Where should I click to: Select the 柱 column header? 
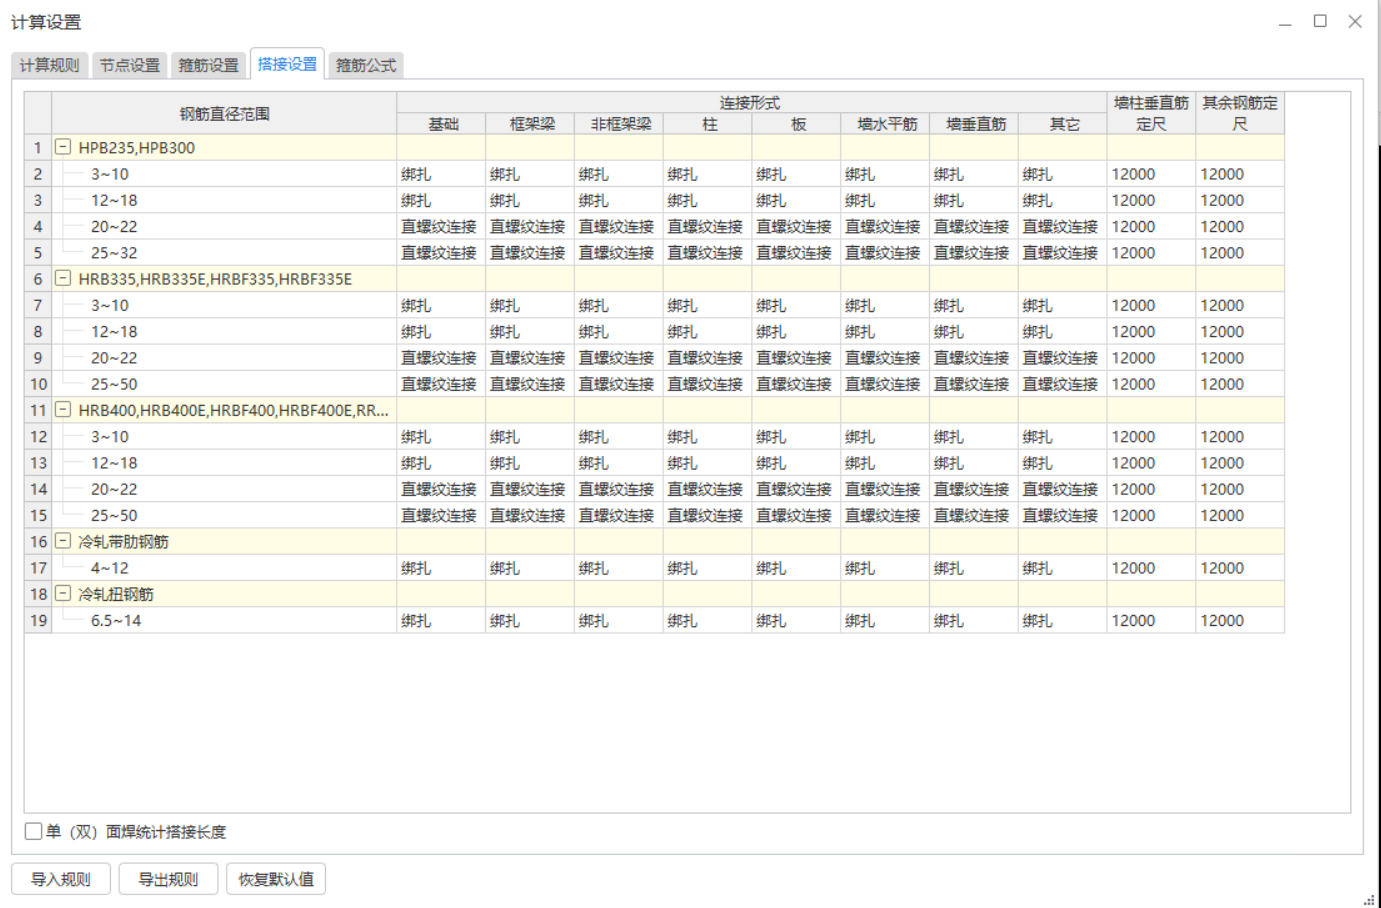click(x=709, y=124)
